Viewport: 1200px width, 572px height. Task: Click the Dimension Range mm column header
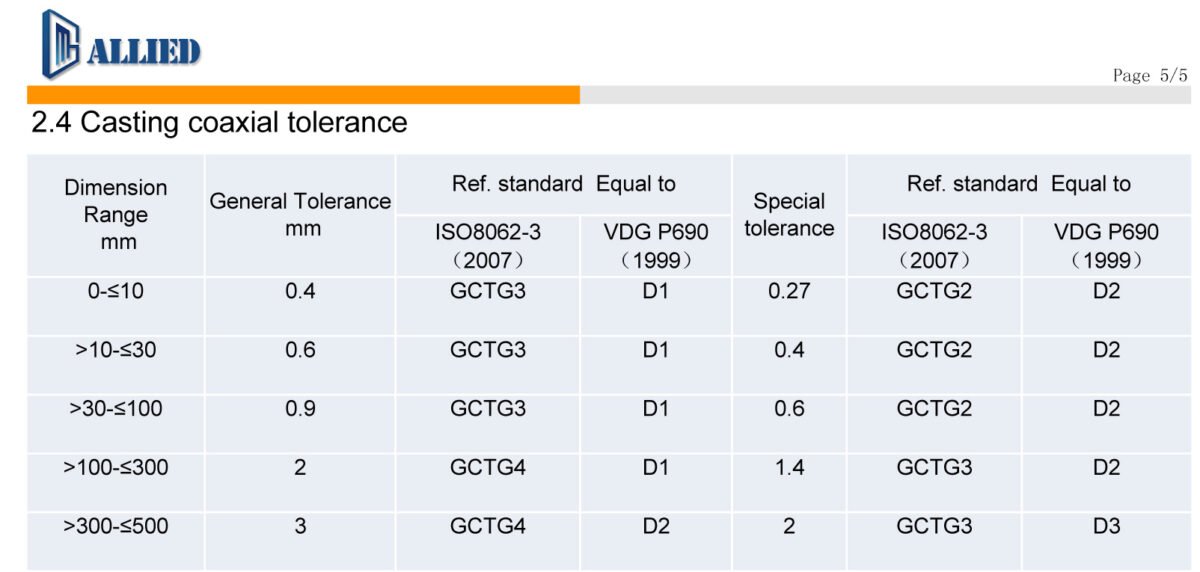116,215
